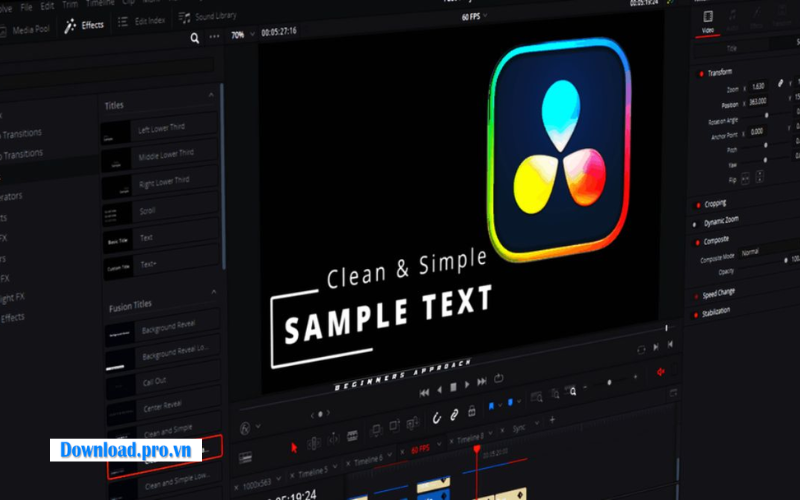The image size is (800, 500).
Task: Open the Timeline 6 tab dropdown arrow
Action: (x=390, y=454)
